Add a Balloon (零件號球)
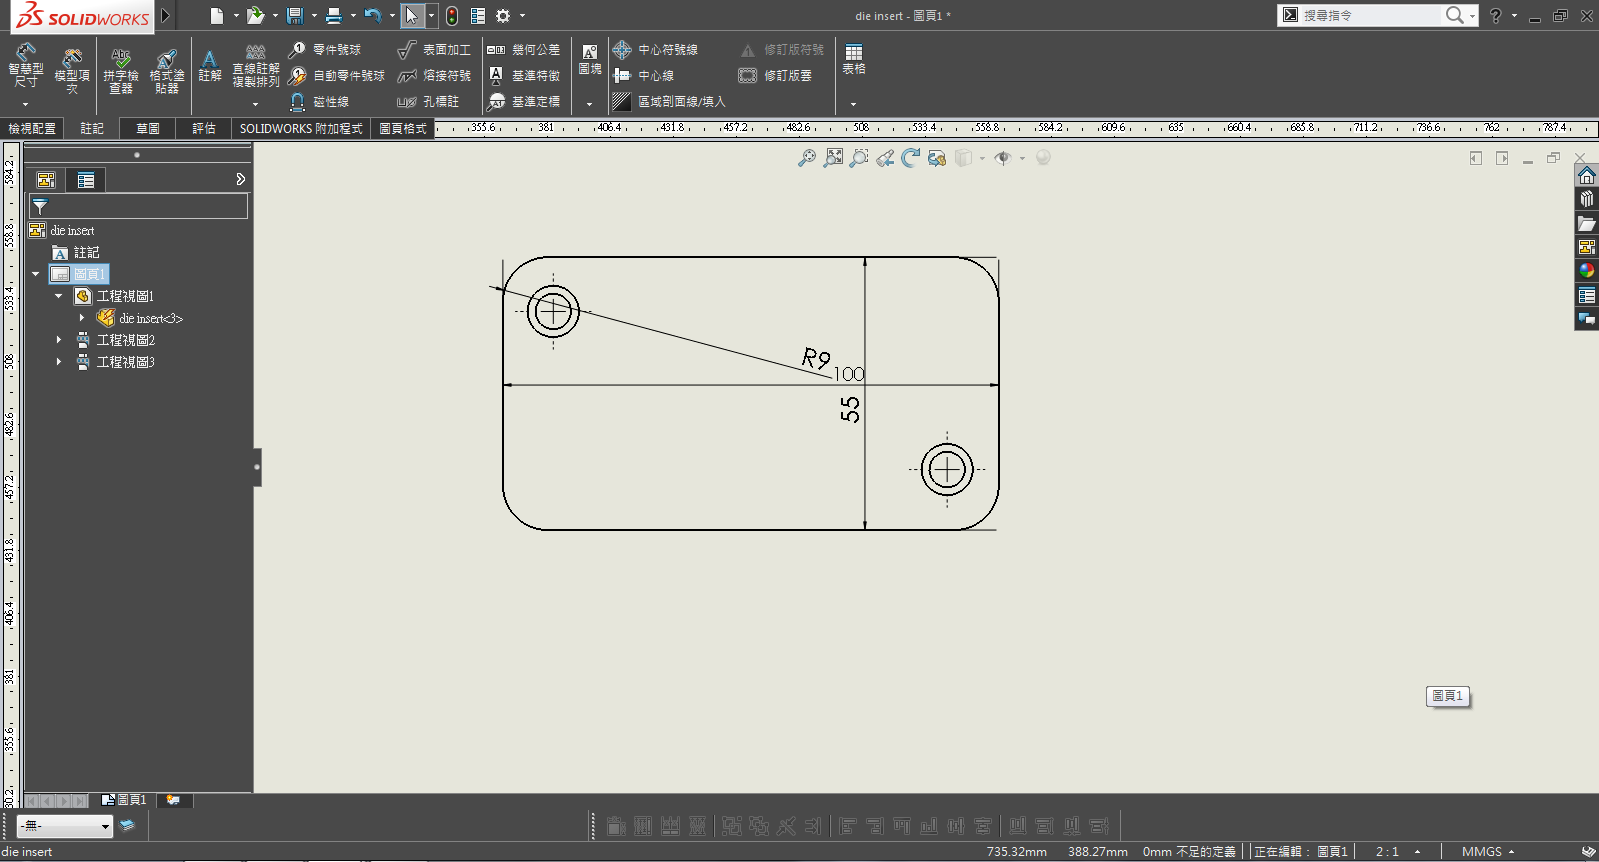1599x862 pixels. click(325, 49)
